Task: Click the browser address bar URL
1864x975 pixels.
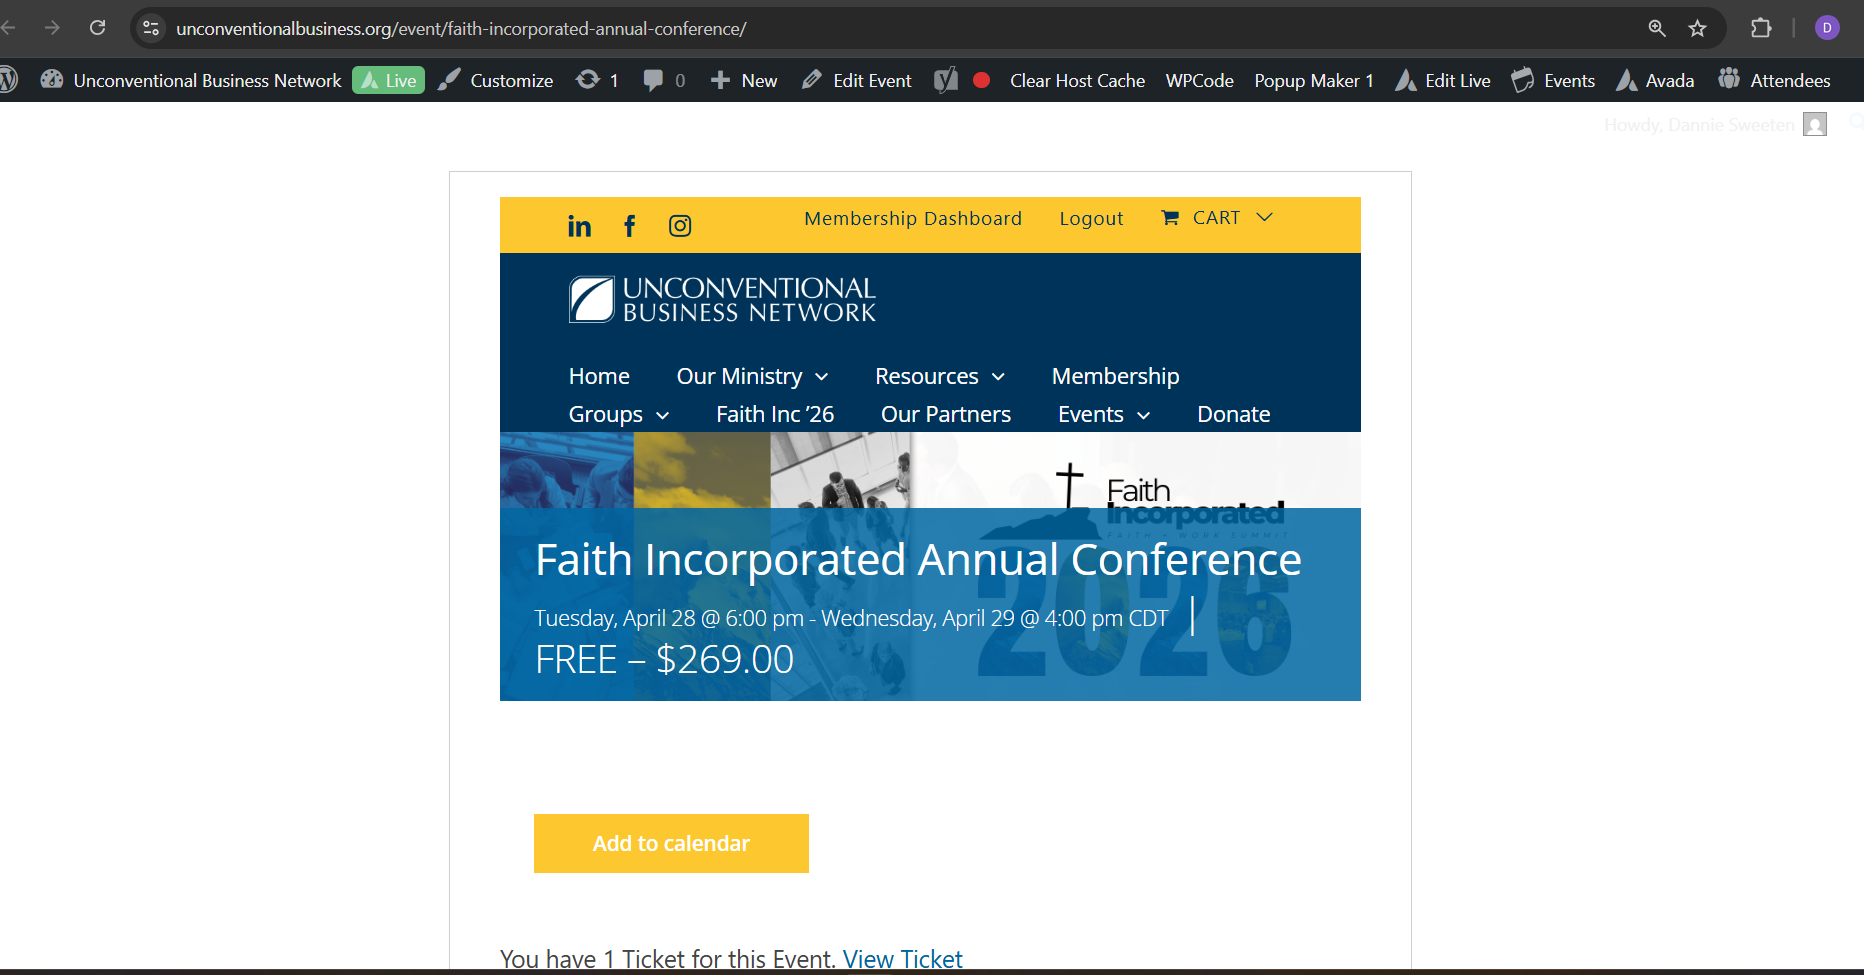Action: (x=461, y=28)
